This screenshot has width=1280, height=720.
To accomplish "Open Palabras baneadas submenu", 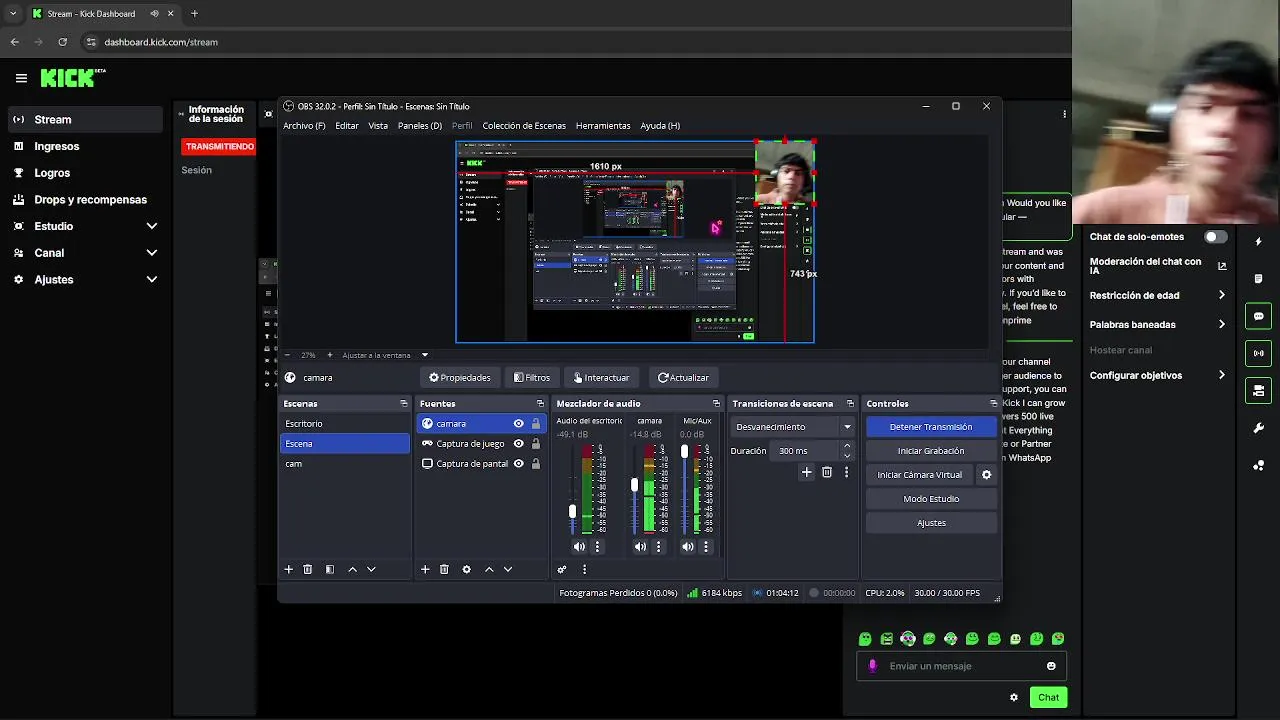I will pos(1158,325).
